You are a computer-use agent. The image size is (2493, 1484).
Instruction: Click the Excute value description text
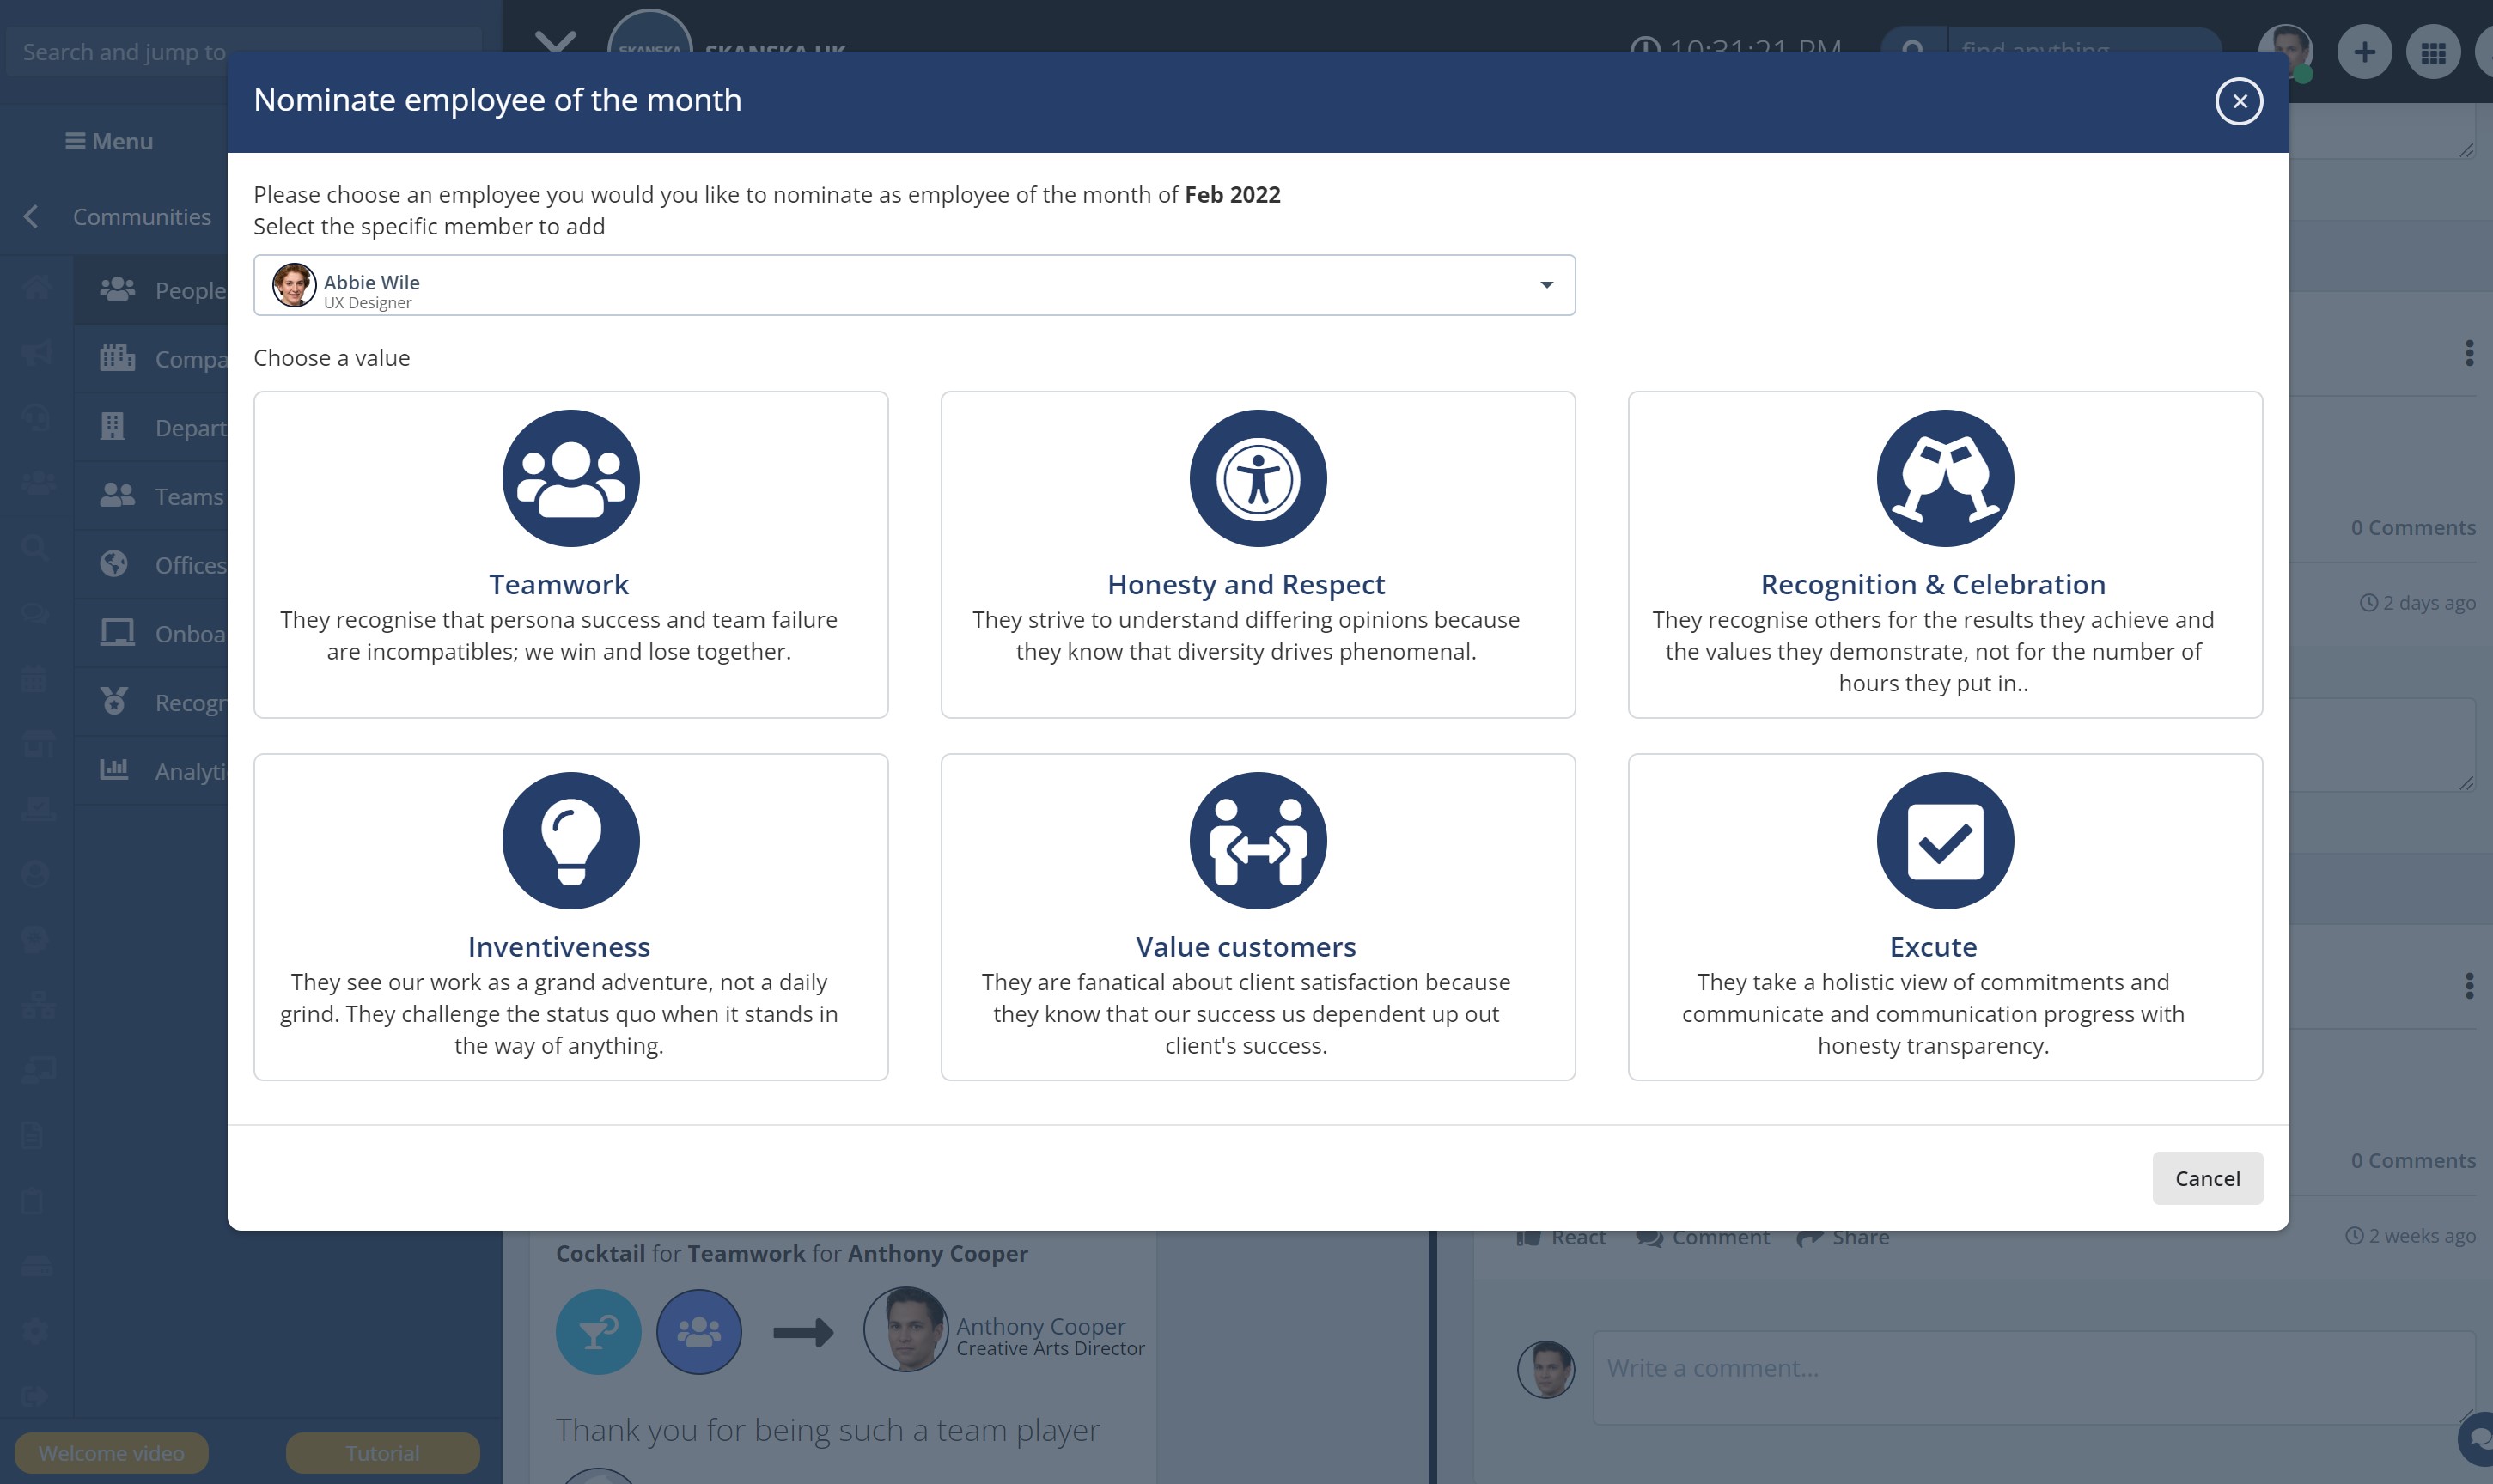(x=1932, y=1013)
